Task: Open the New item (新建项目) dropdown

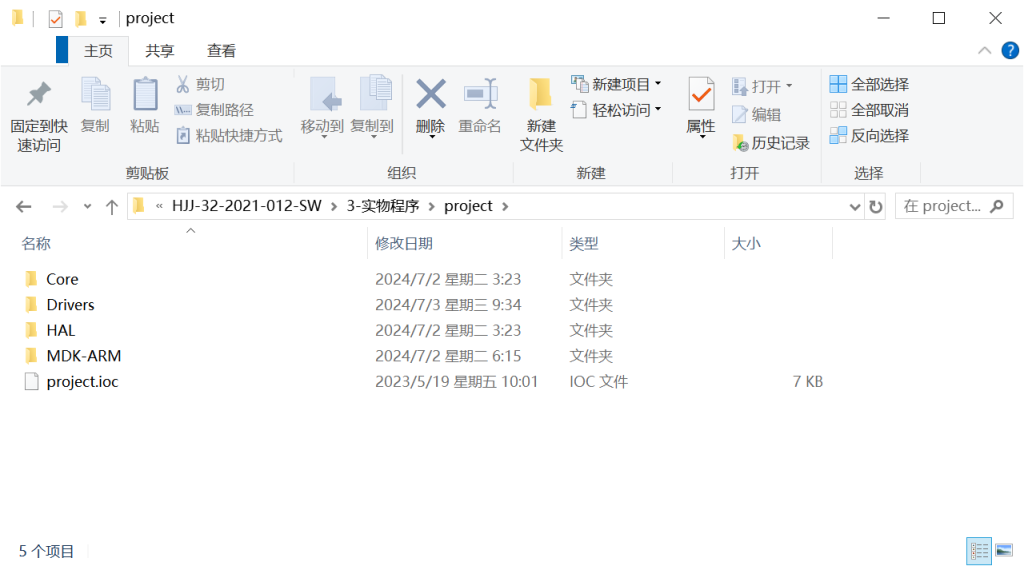Action: [616, 84]
